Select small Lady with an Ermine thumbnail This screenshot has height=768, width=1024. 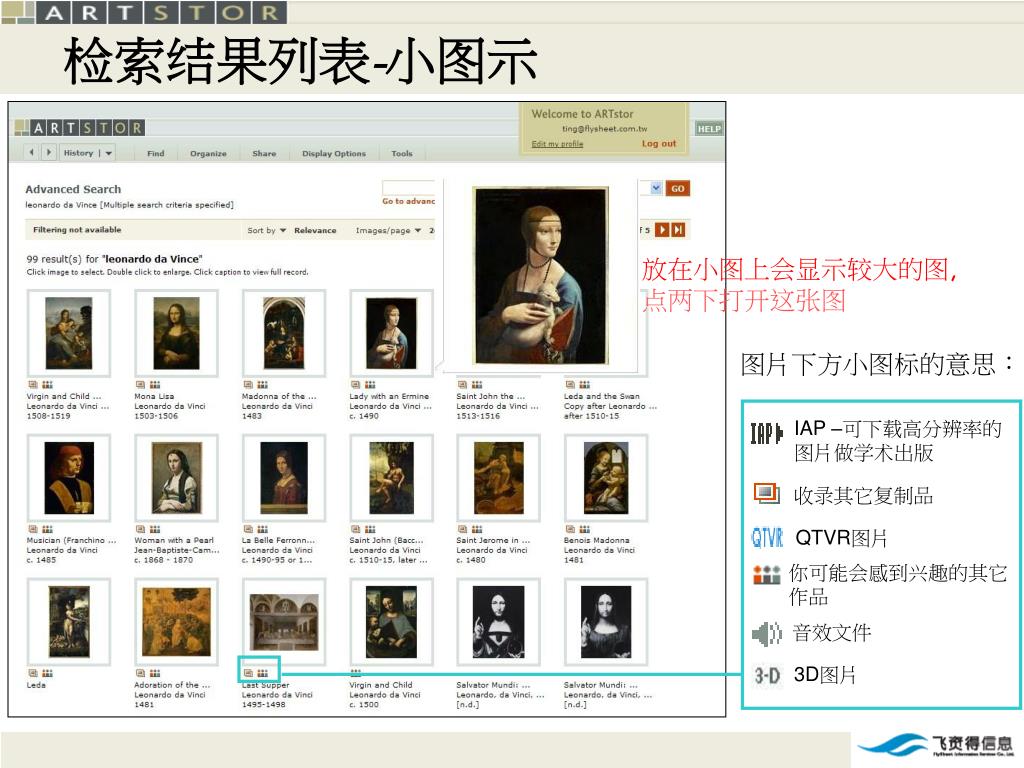(391, 333)
